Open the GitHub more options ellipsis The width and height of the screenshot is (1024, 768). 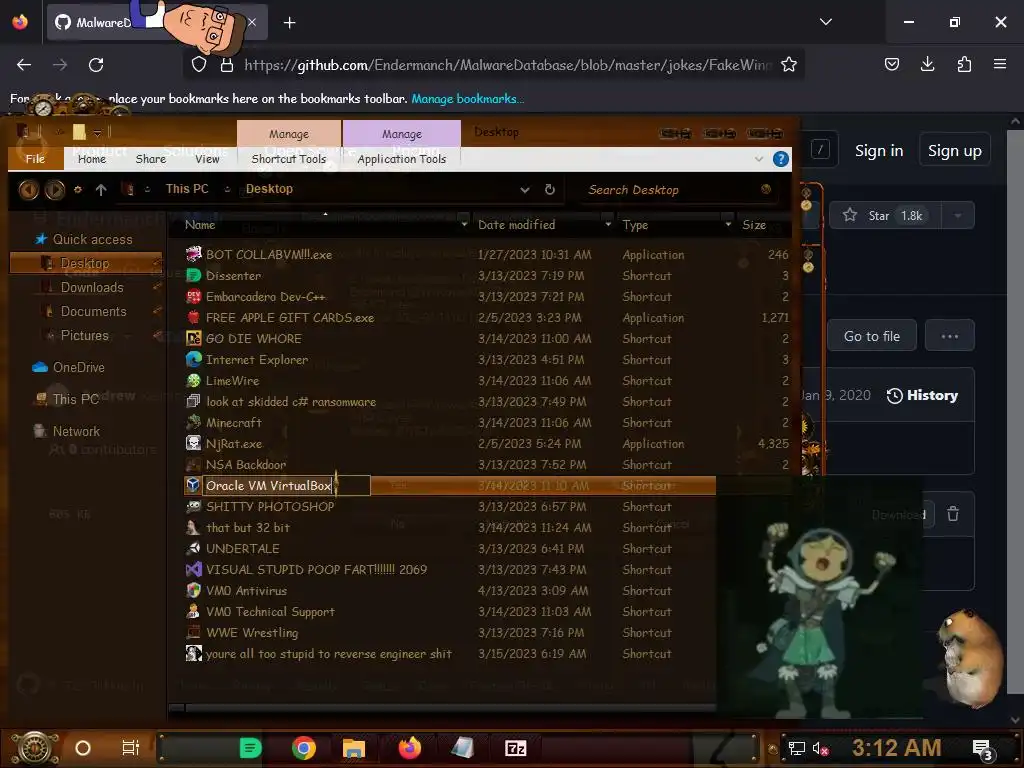[x=950, y=336]
